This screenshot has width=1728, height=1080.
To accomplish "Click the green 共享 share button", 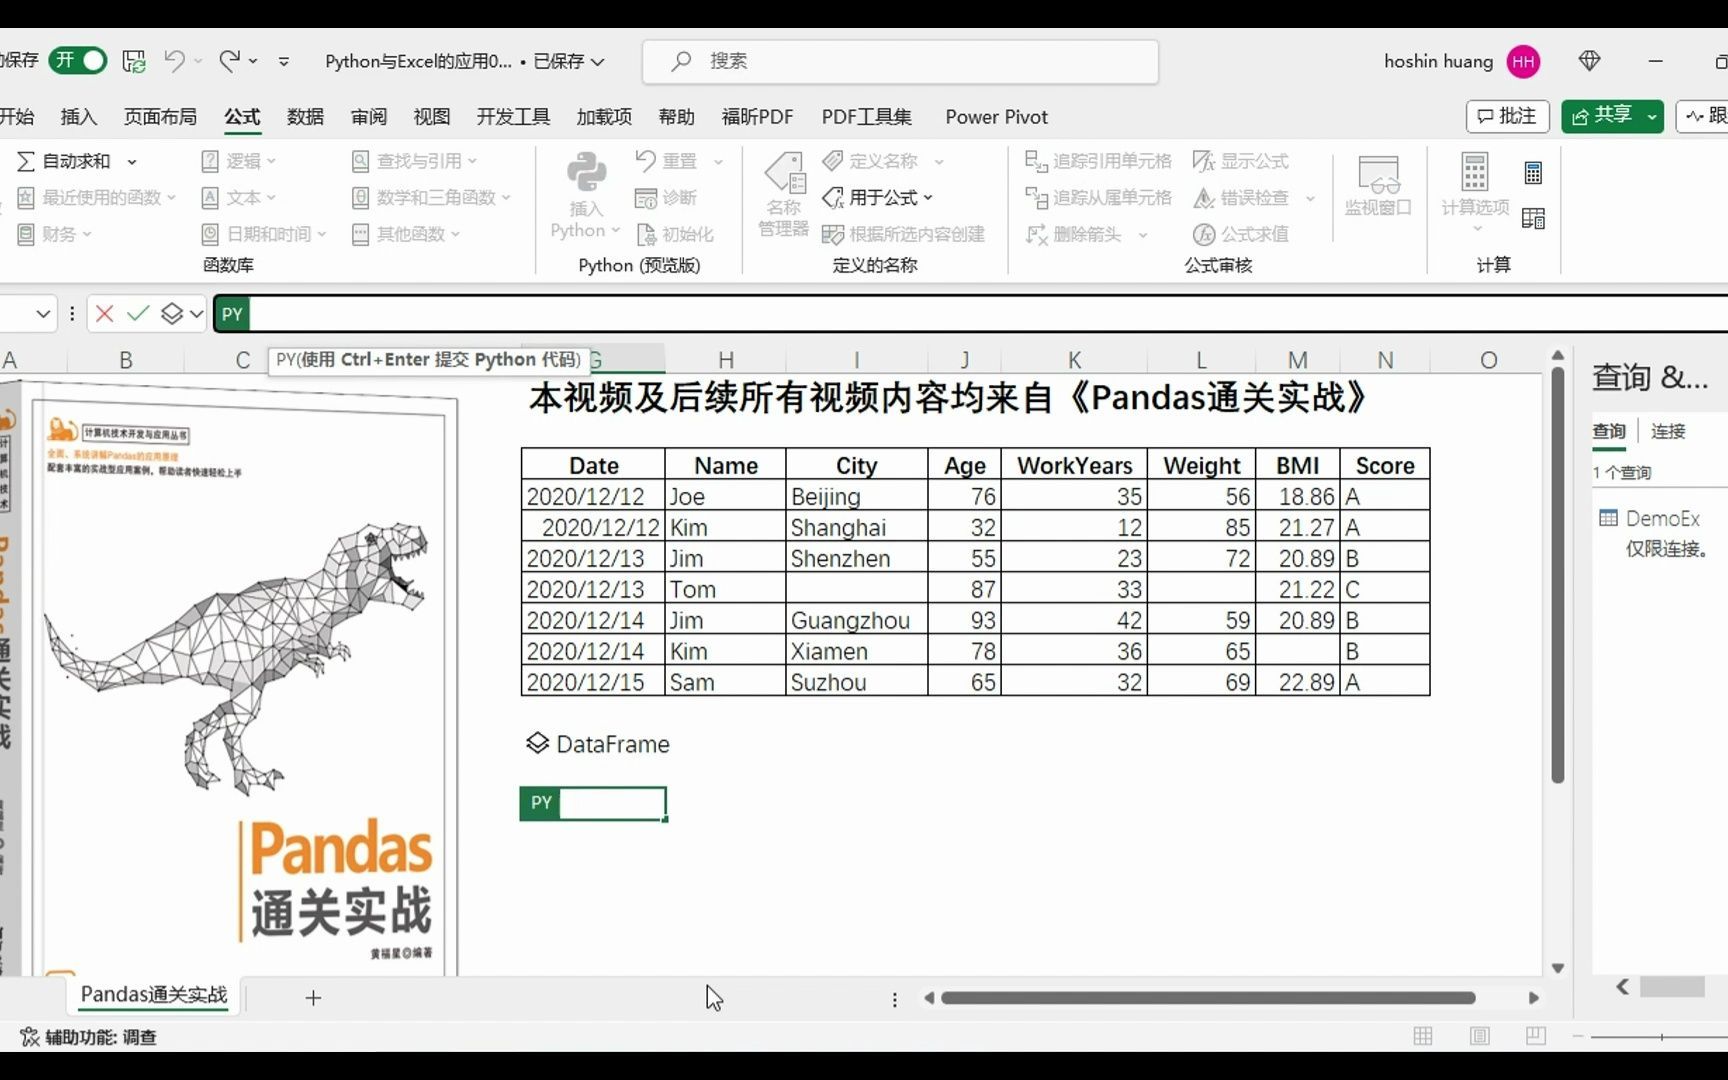I will [x=1603, y=116].
